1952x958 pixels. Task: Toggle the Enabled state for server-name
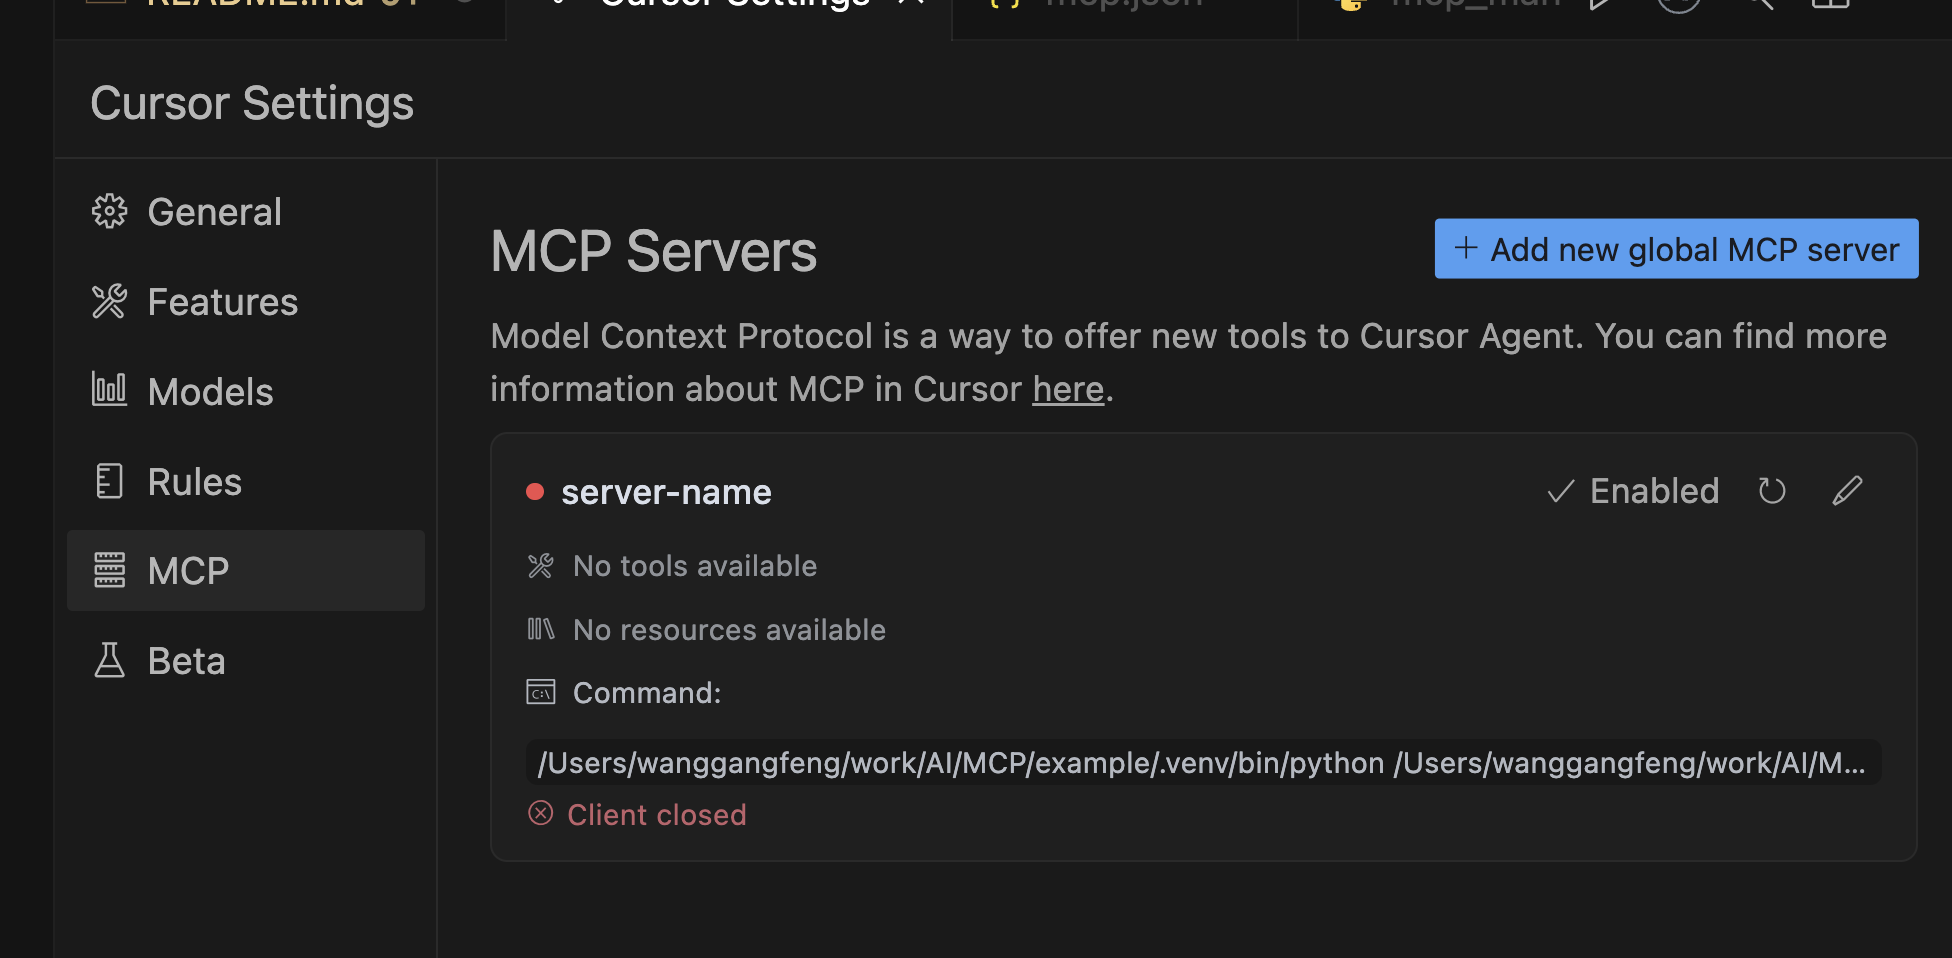click(1633, 491)
